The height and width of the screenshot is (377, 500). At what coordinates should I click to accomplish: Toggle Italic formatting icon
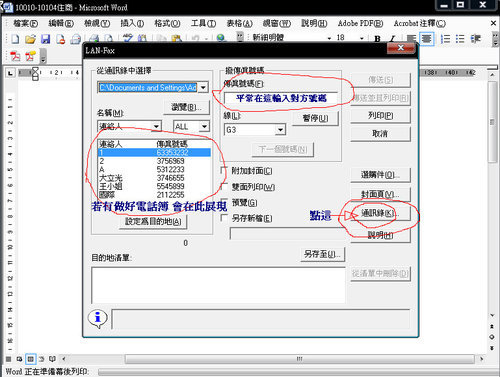(392, 39)
